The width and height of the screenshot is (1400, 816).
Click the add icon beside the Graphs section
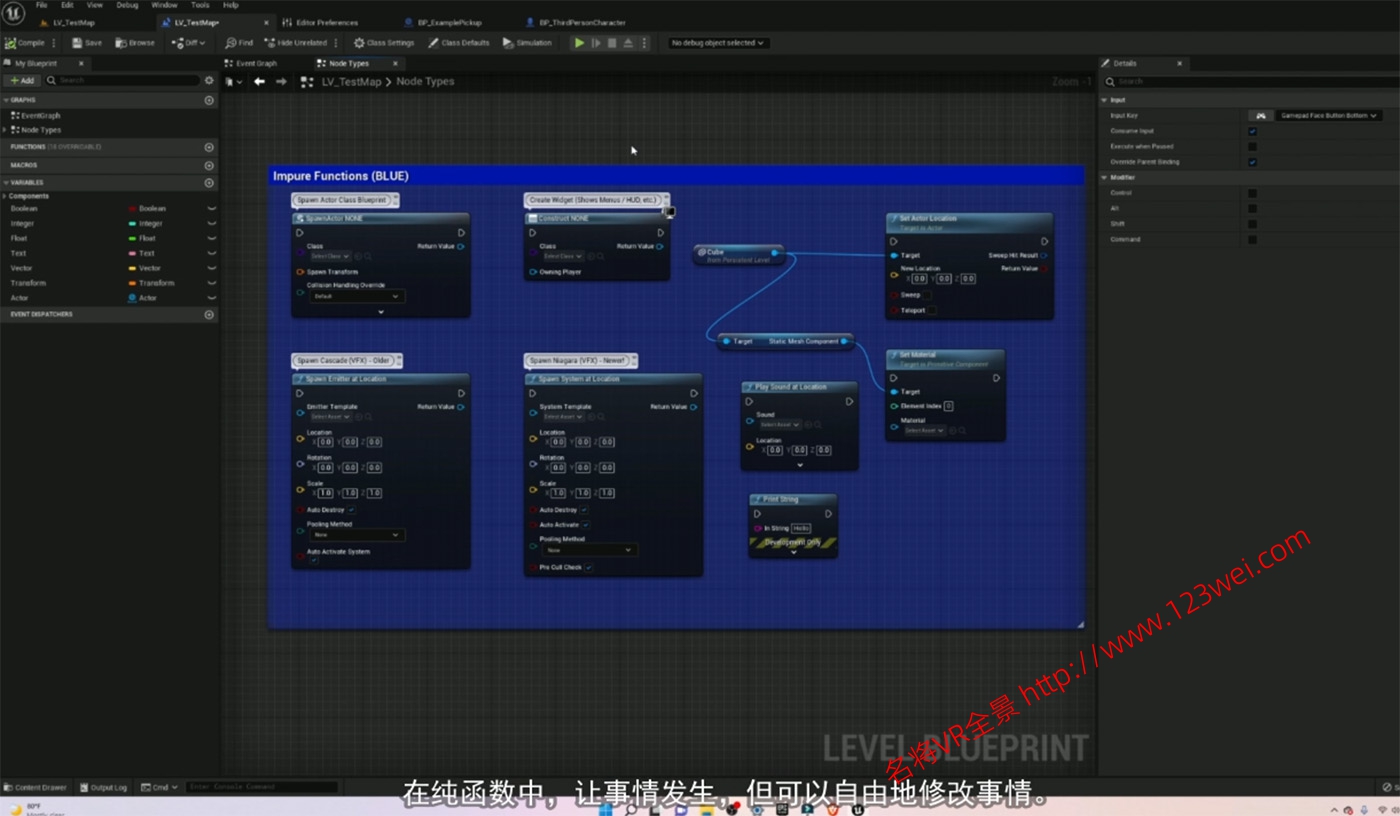(209, 100)
